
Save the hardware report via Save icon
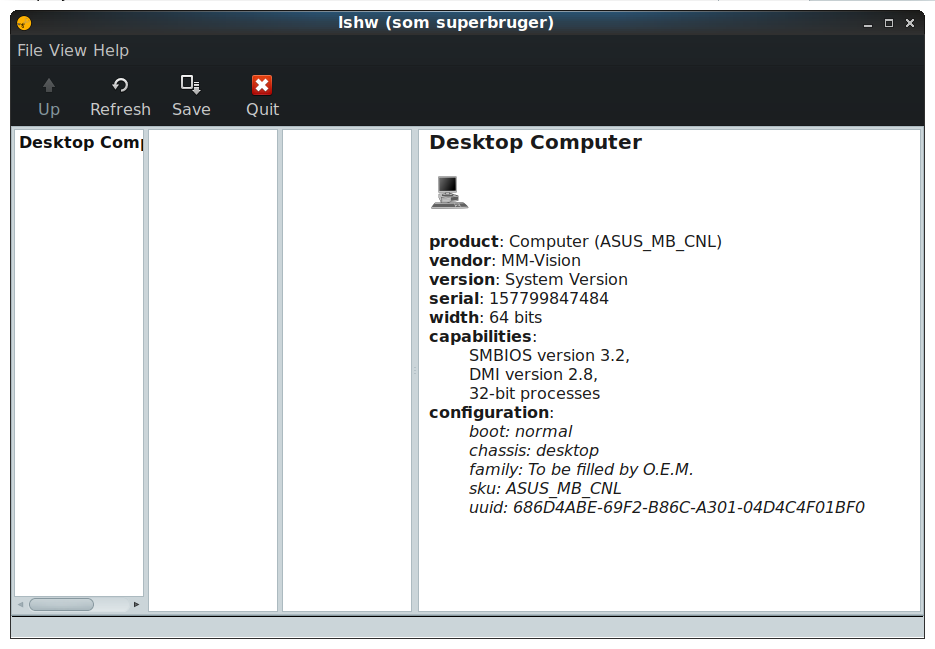pyautogui.click(x=190, y=85)
